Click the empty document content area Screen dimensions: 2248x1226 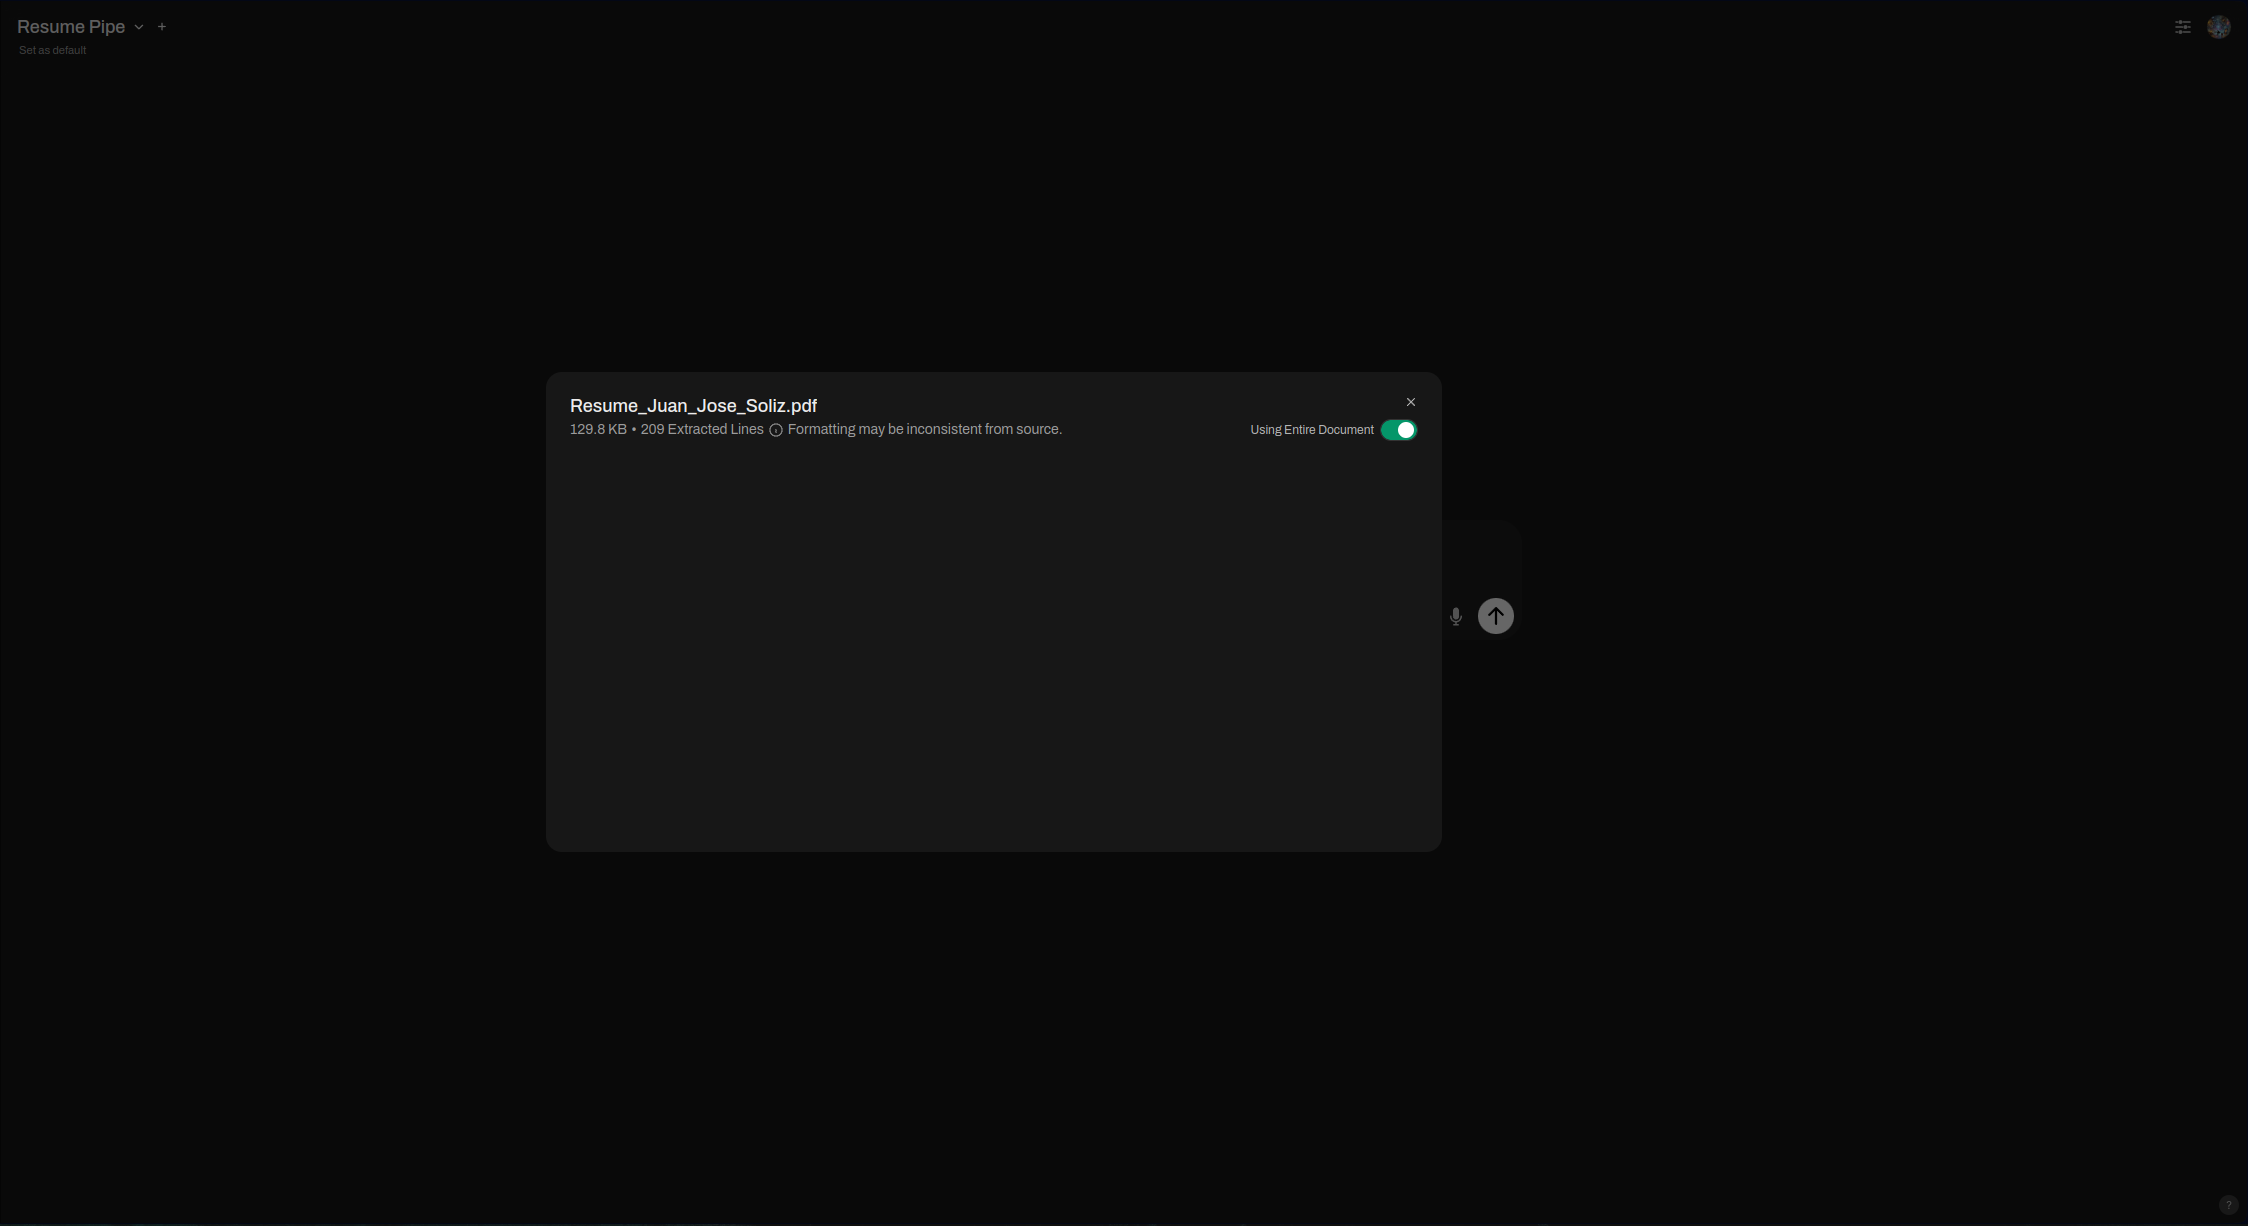[x=993, y=650]
